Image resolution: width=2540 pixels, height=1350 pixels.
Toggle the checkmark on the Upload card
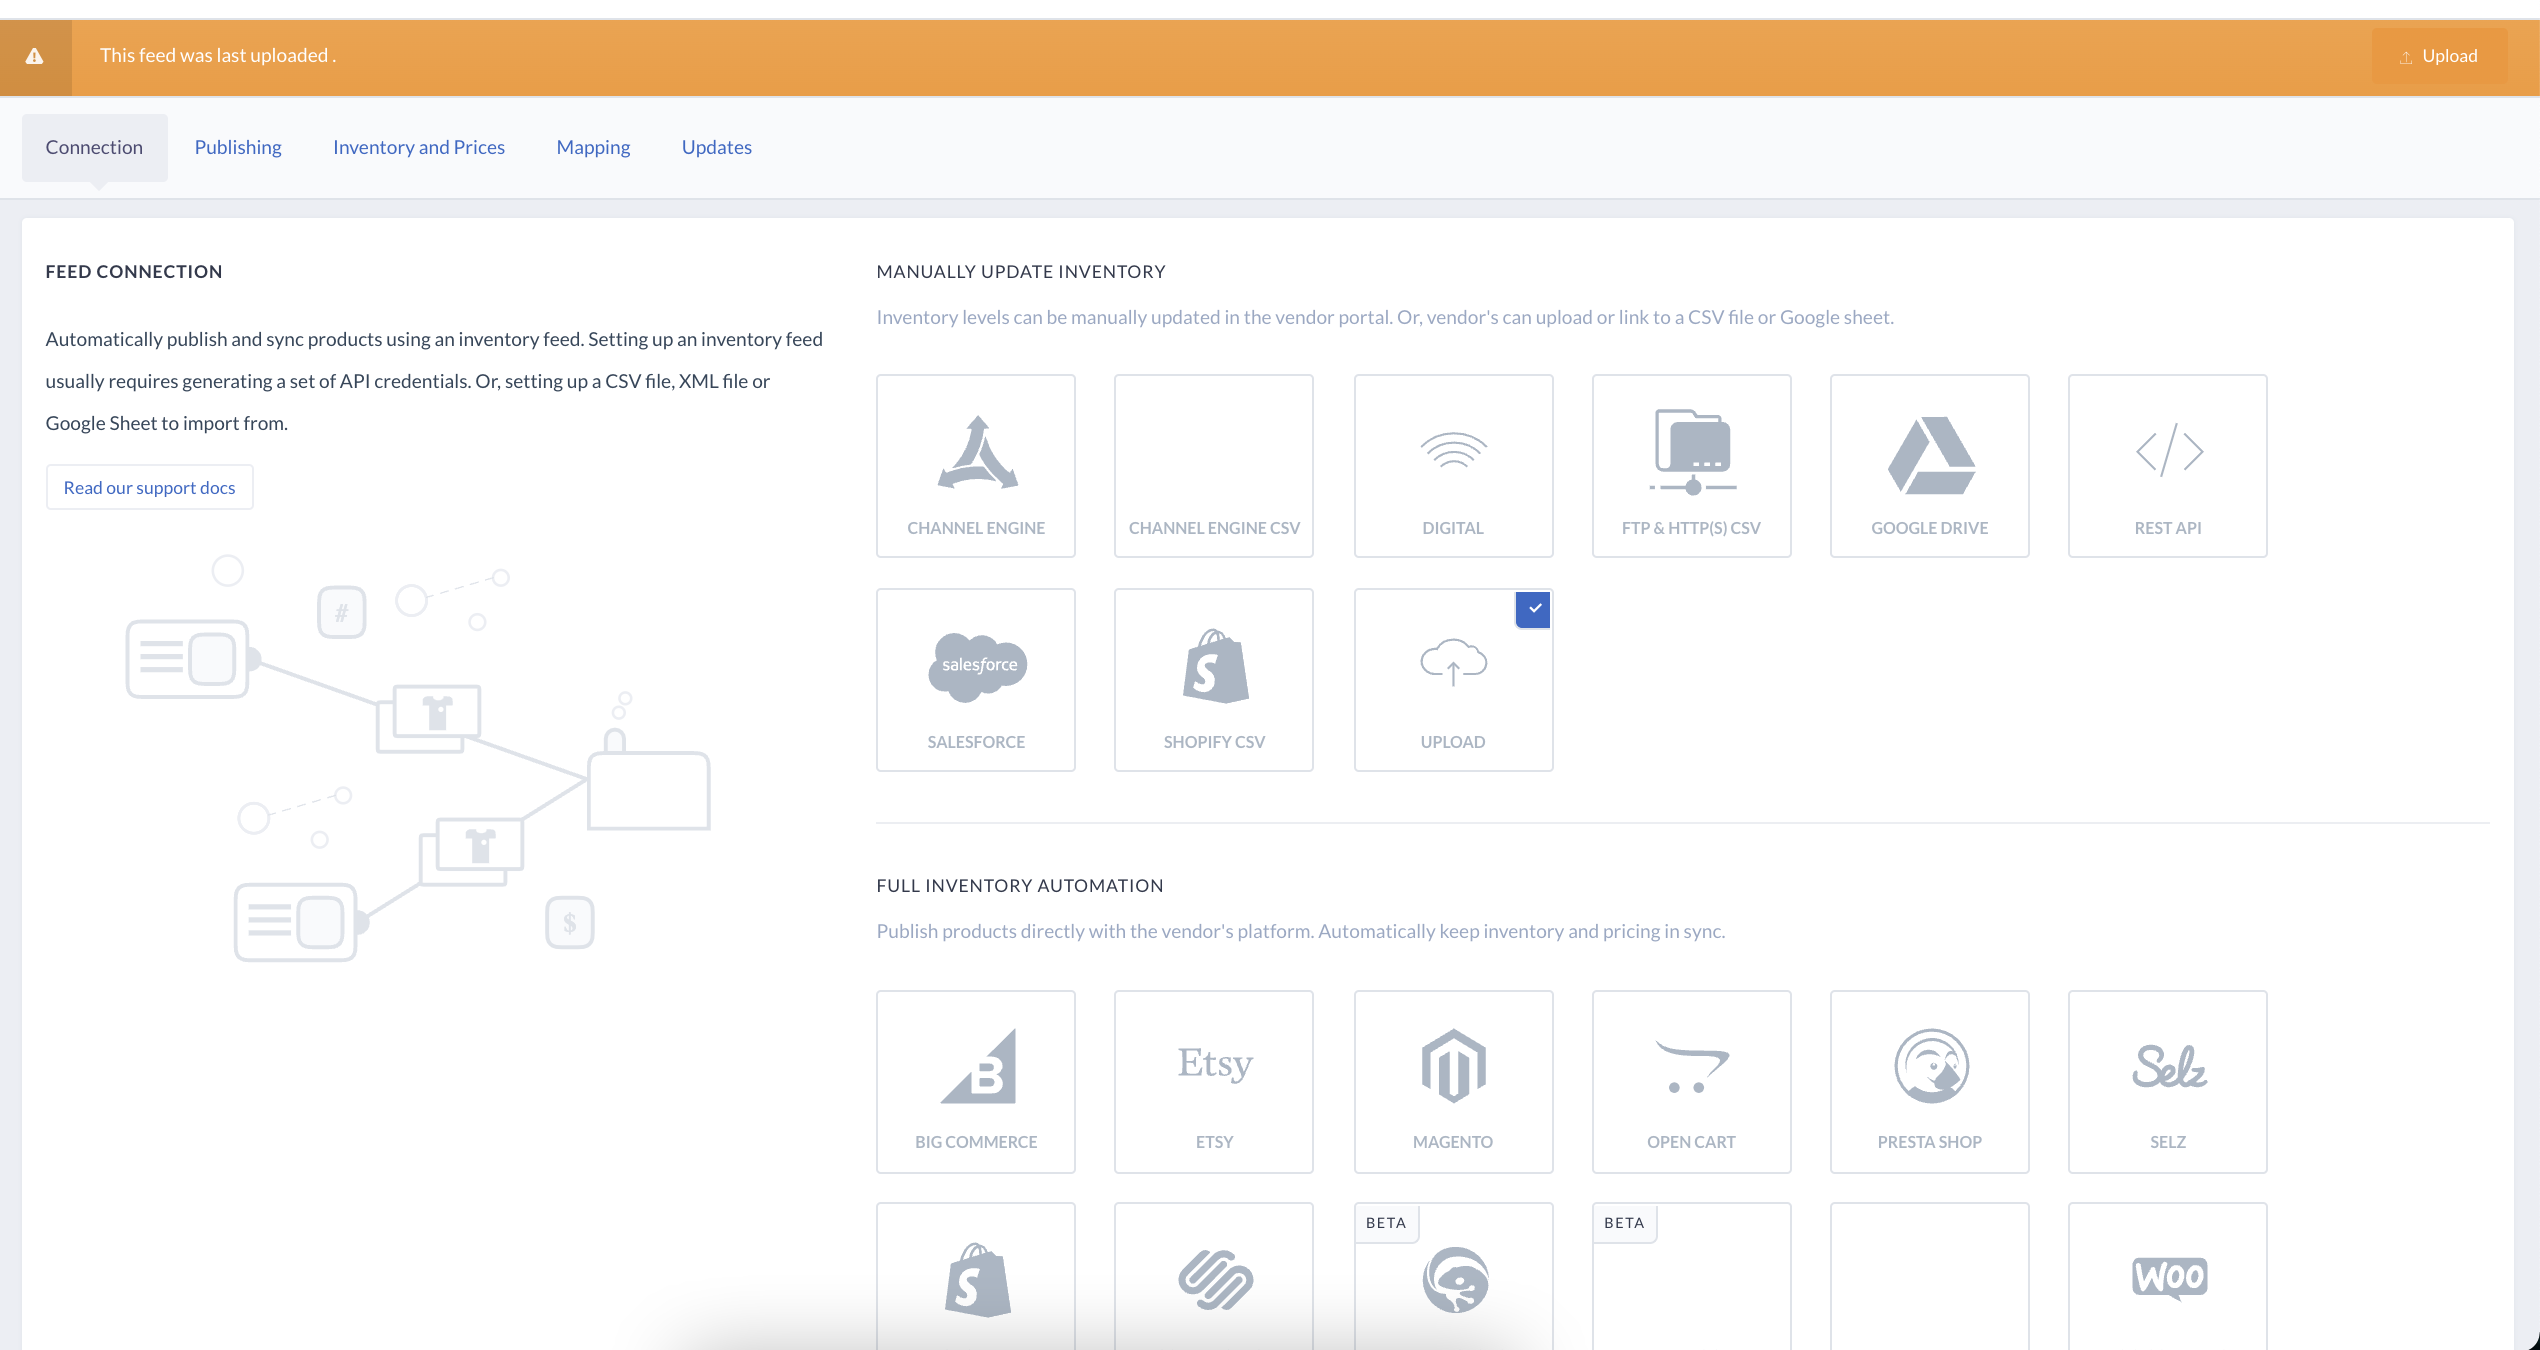1533,609
